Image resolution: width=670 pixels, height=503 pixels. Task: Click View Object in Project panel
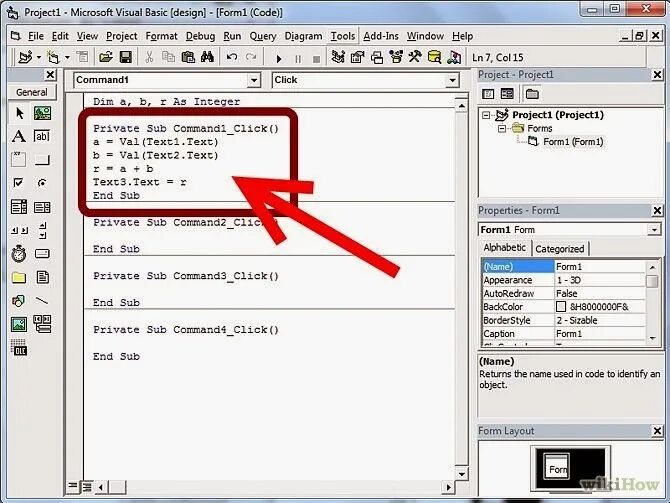[x=507, y=94]
